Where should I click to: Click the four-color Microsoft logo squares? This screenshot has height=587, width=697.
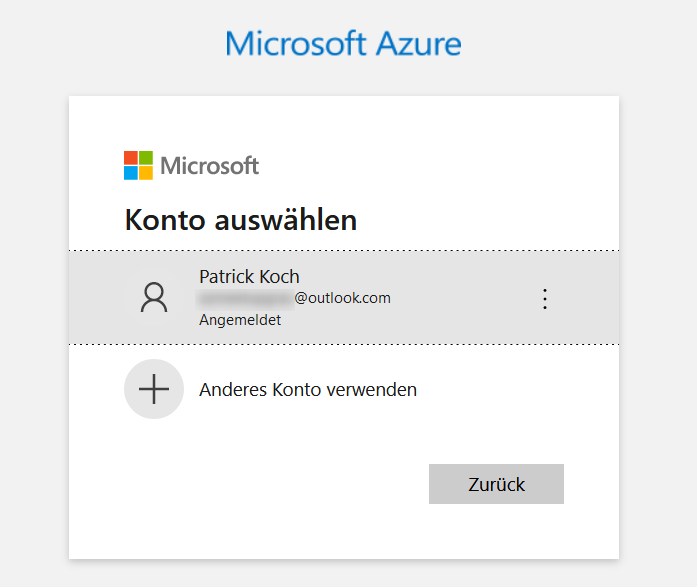pos(138,165)
